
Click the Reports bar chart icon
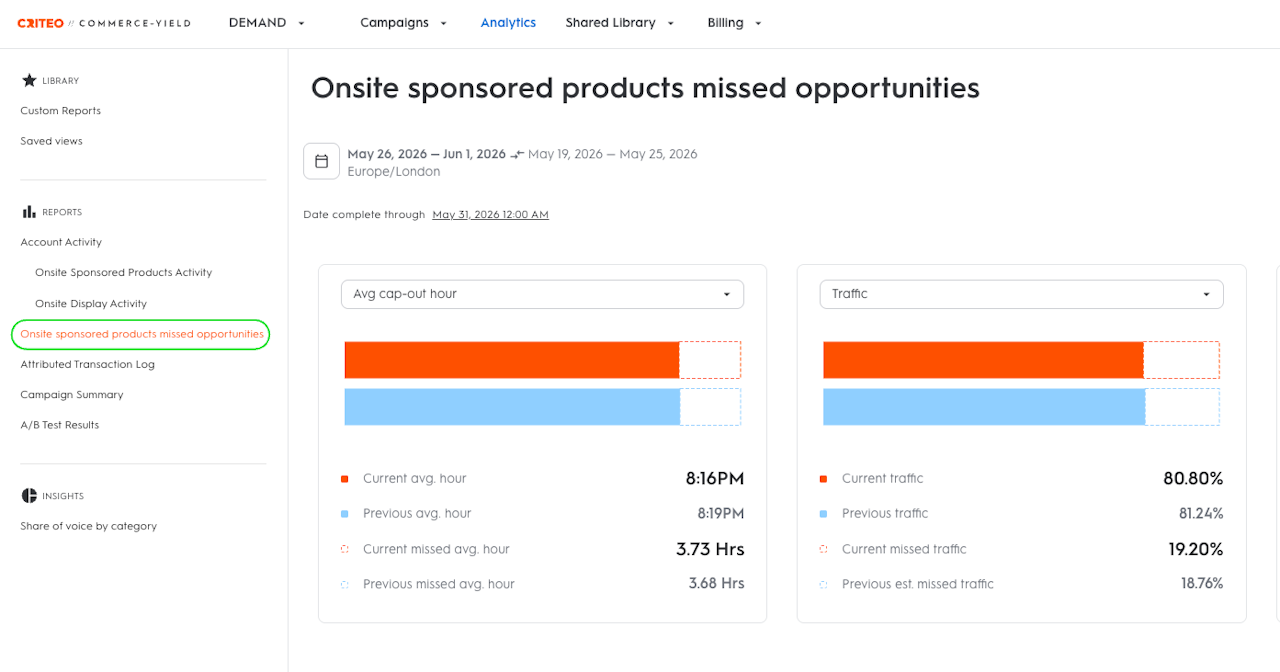click(x=29, y=212)
